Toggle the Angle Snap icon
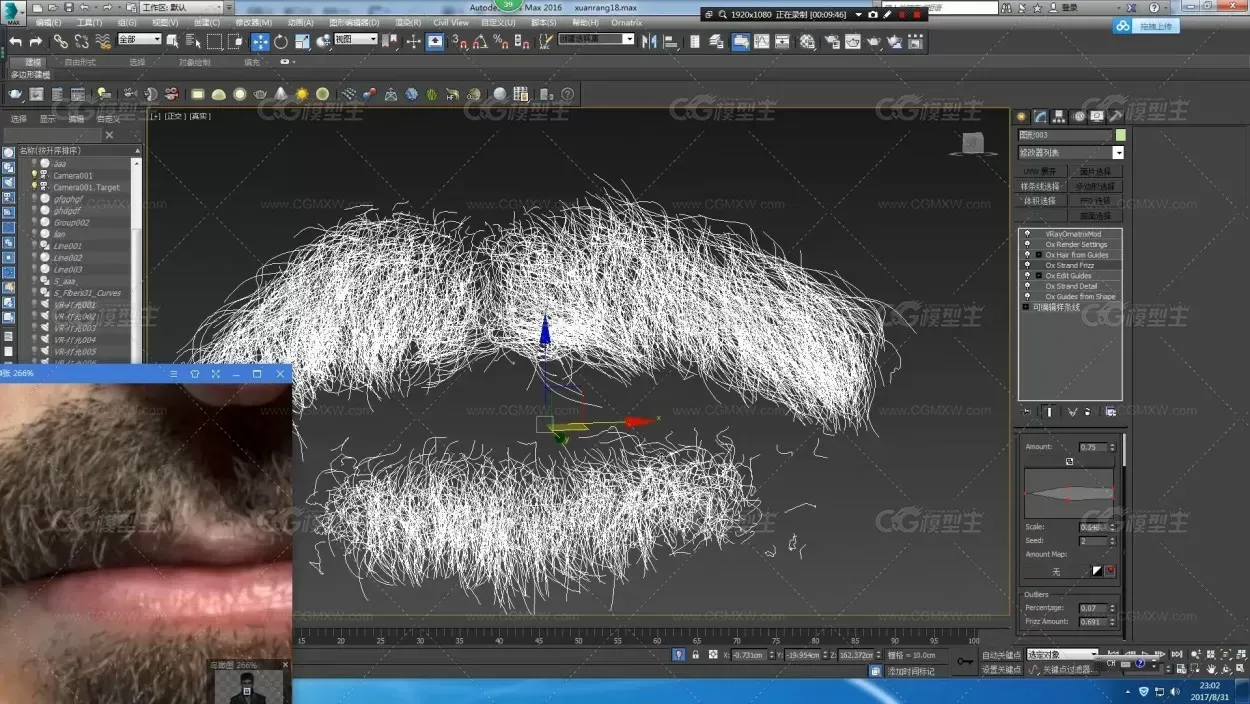 click(480, 41)
